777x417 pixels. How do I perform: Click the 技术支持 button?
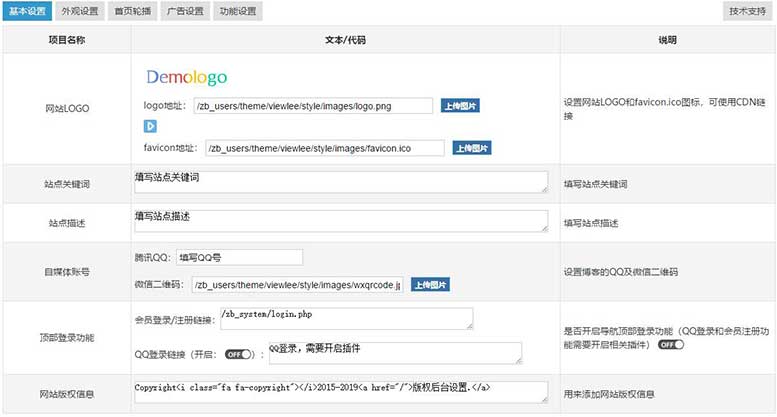click(747, 12)
